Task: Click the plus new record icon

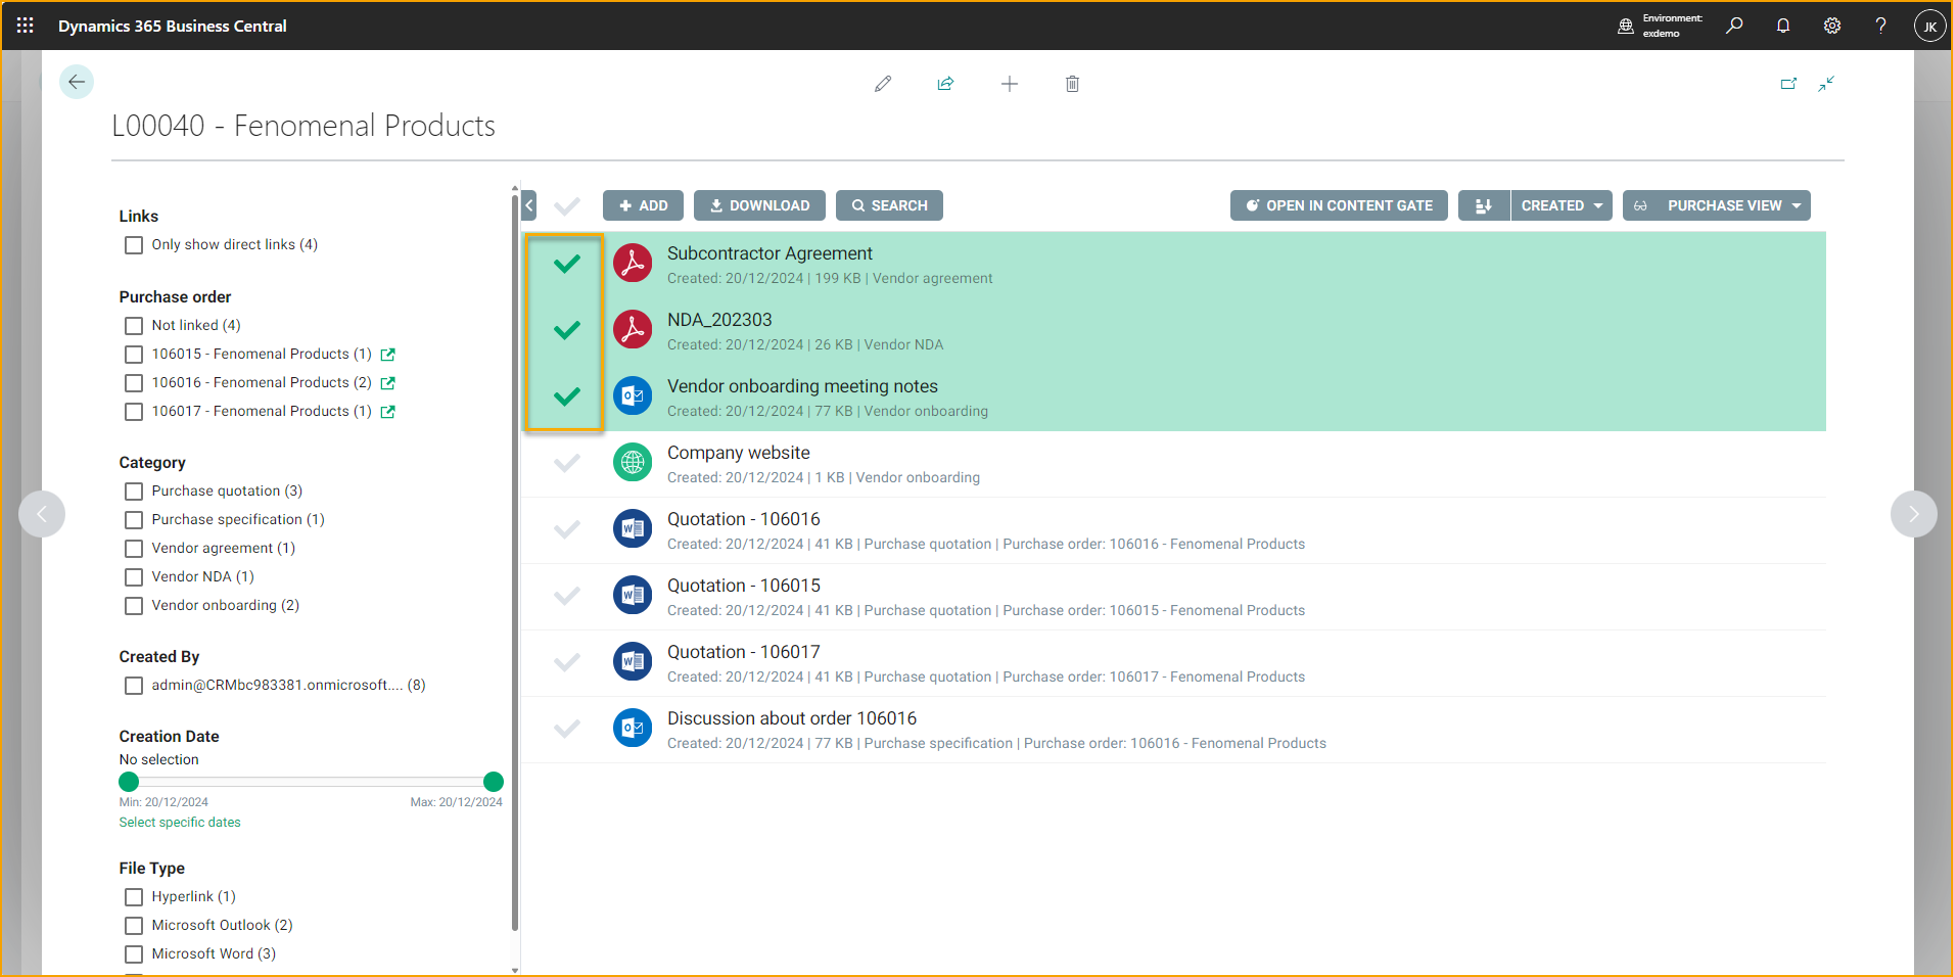Action: (1009, 84)
